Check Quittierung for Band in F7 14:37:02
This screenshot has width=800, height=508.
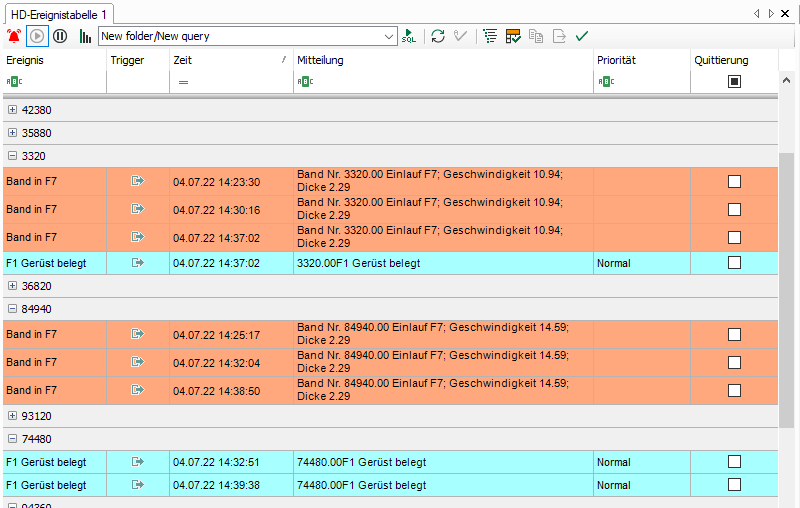click(x=734, y=238)
